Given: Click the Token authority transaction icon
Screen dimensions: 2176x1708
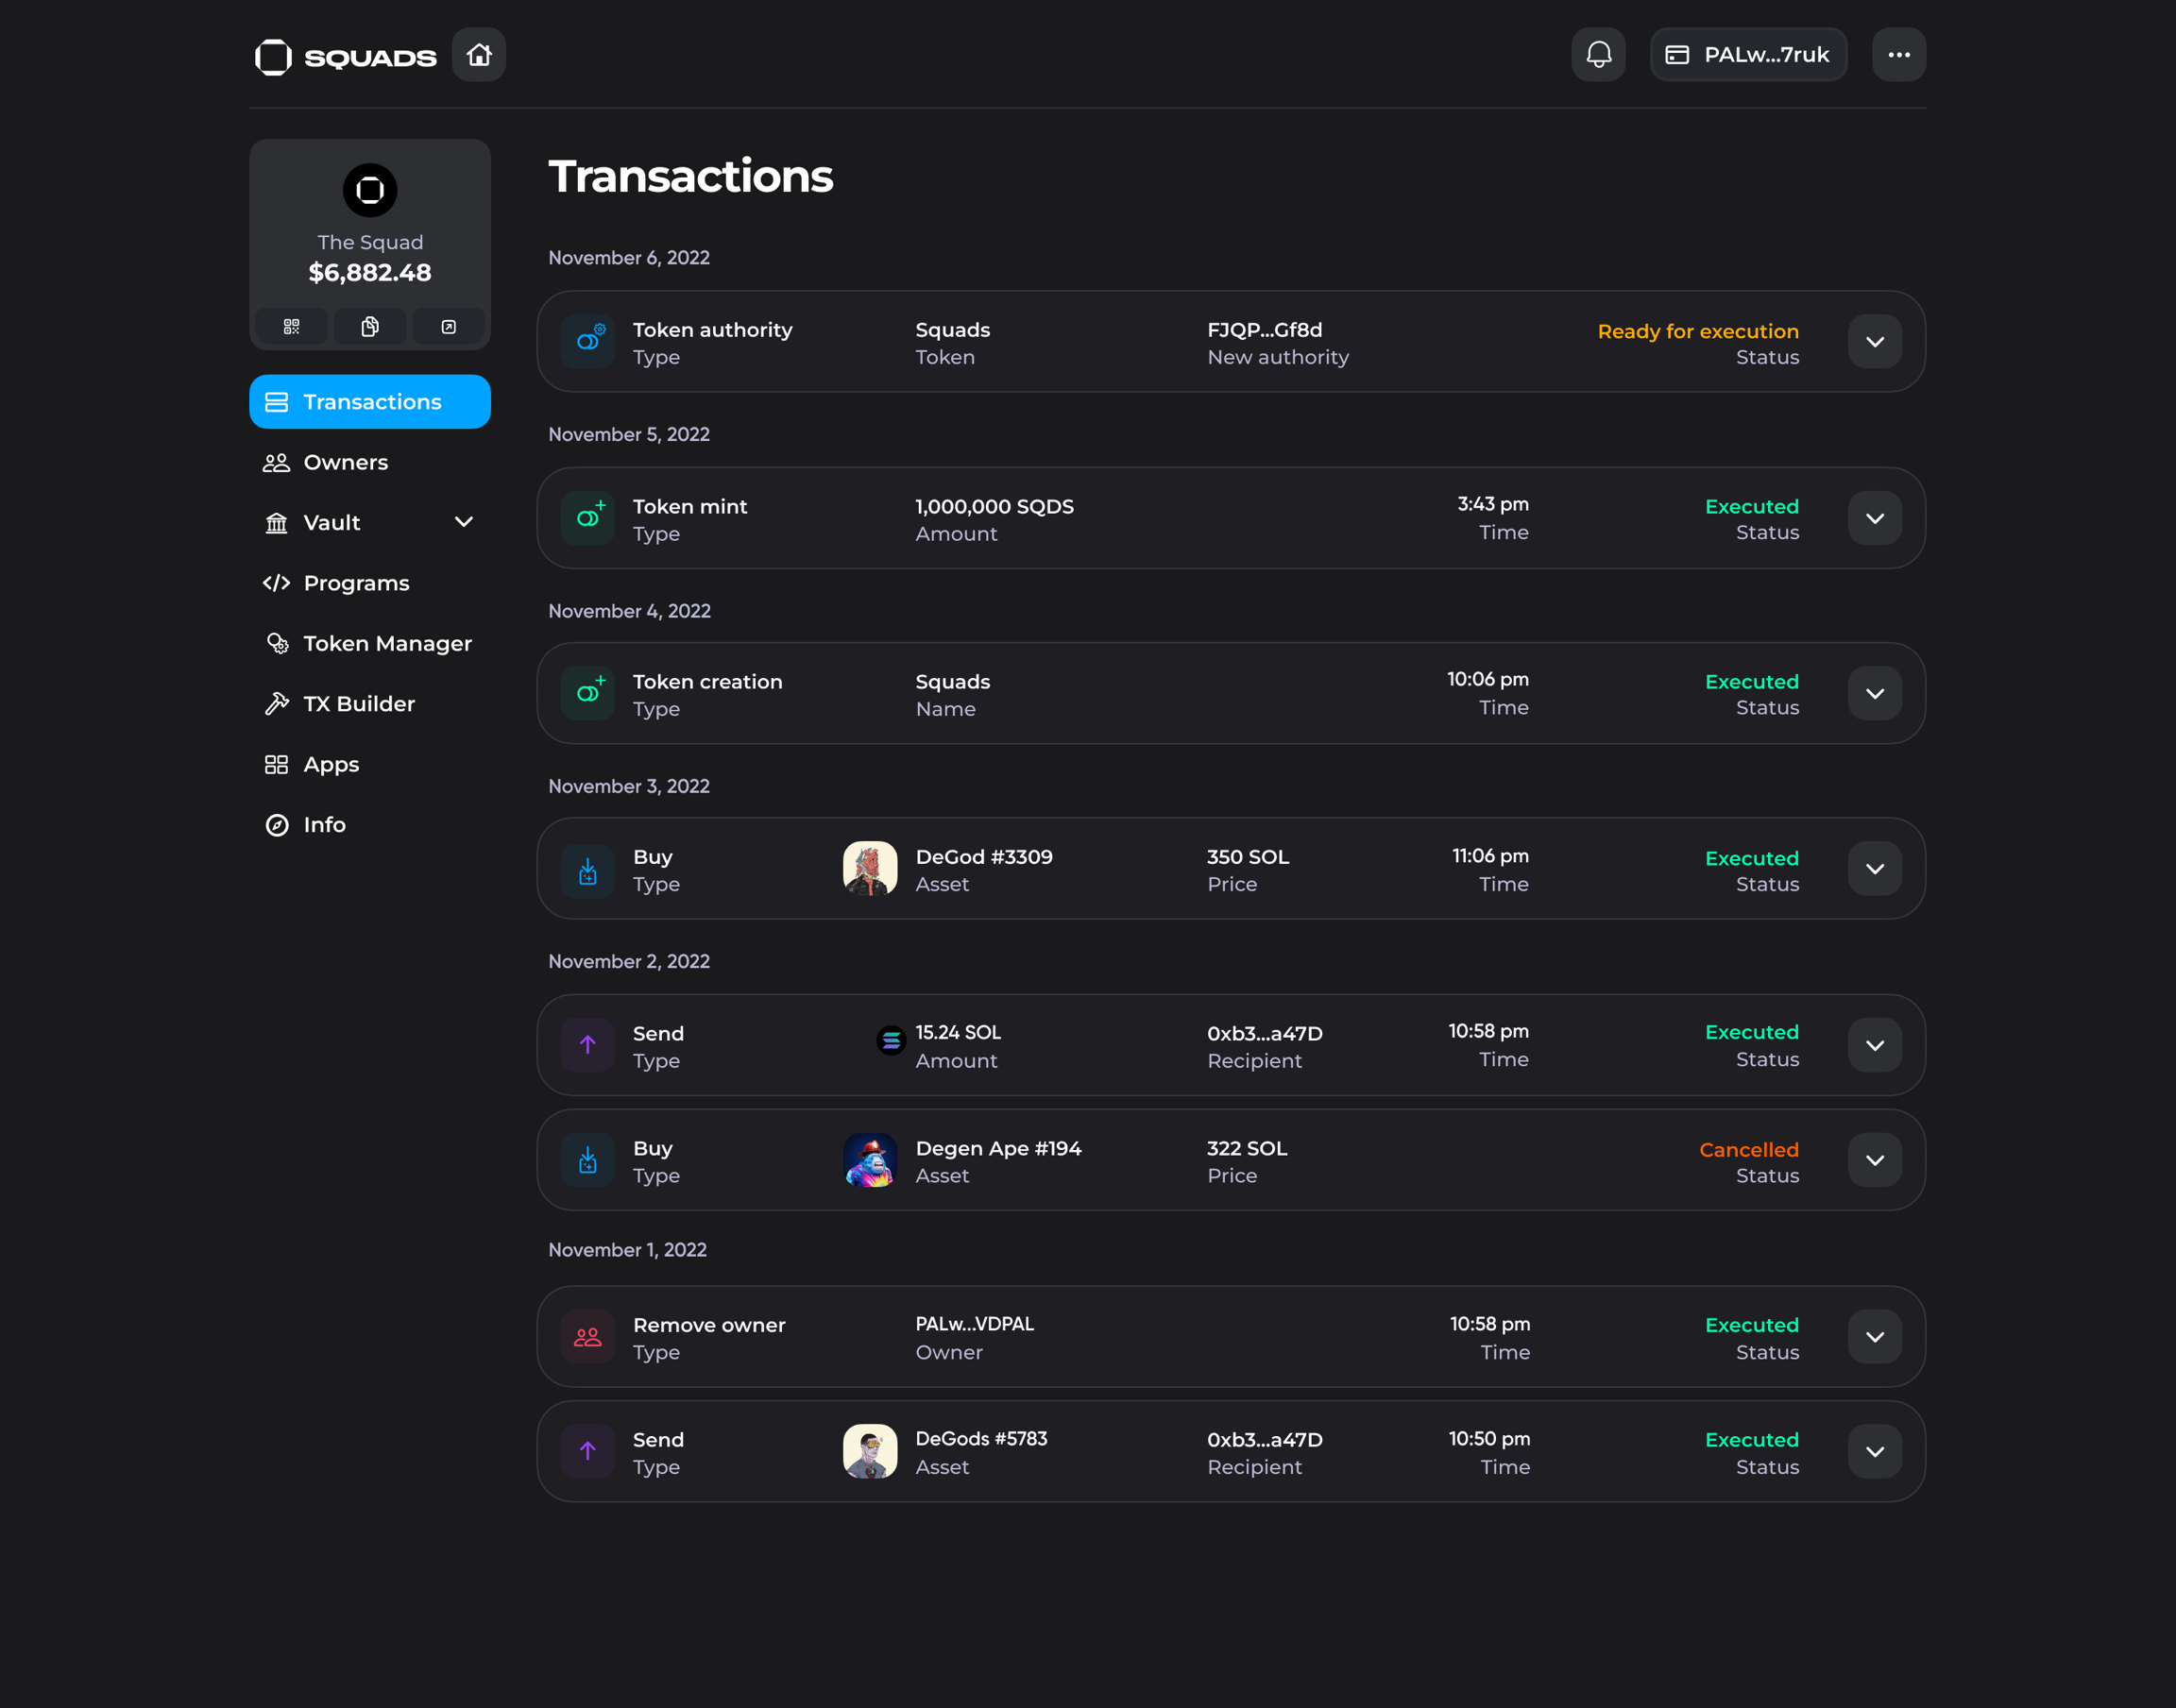Looking at the screenshot, I should pos(588,342).
